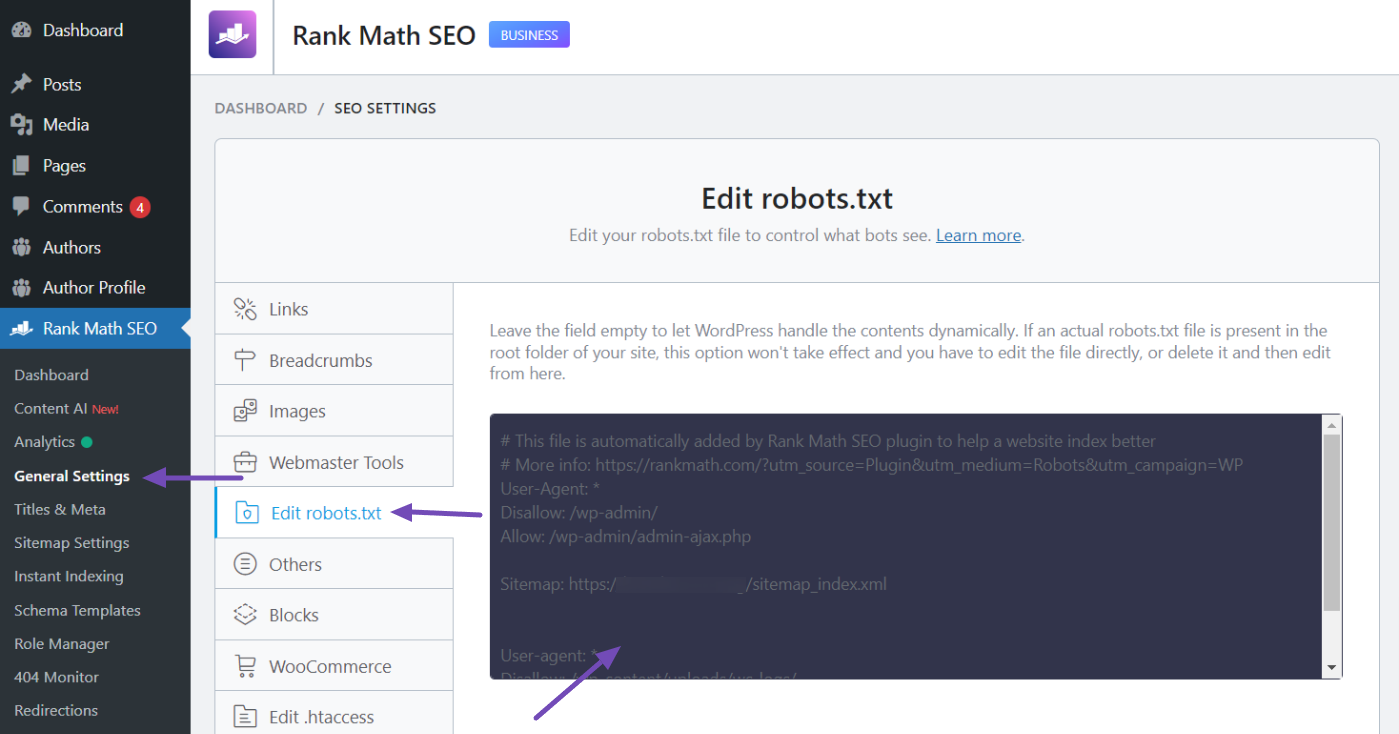
Task: Open Schema Templates submenu
Action: click(x=77, y=611)
